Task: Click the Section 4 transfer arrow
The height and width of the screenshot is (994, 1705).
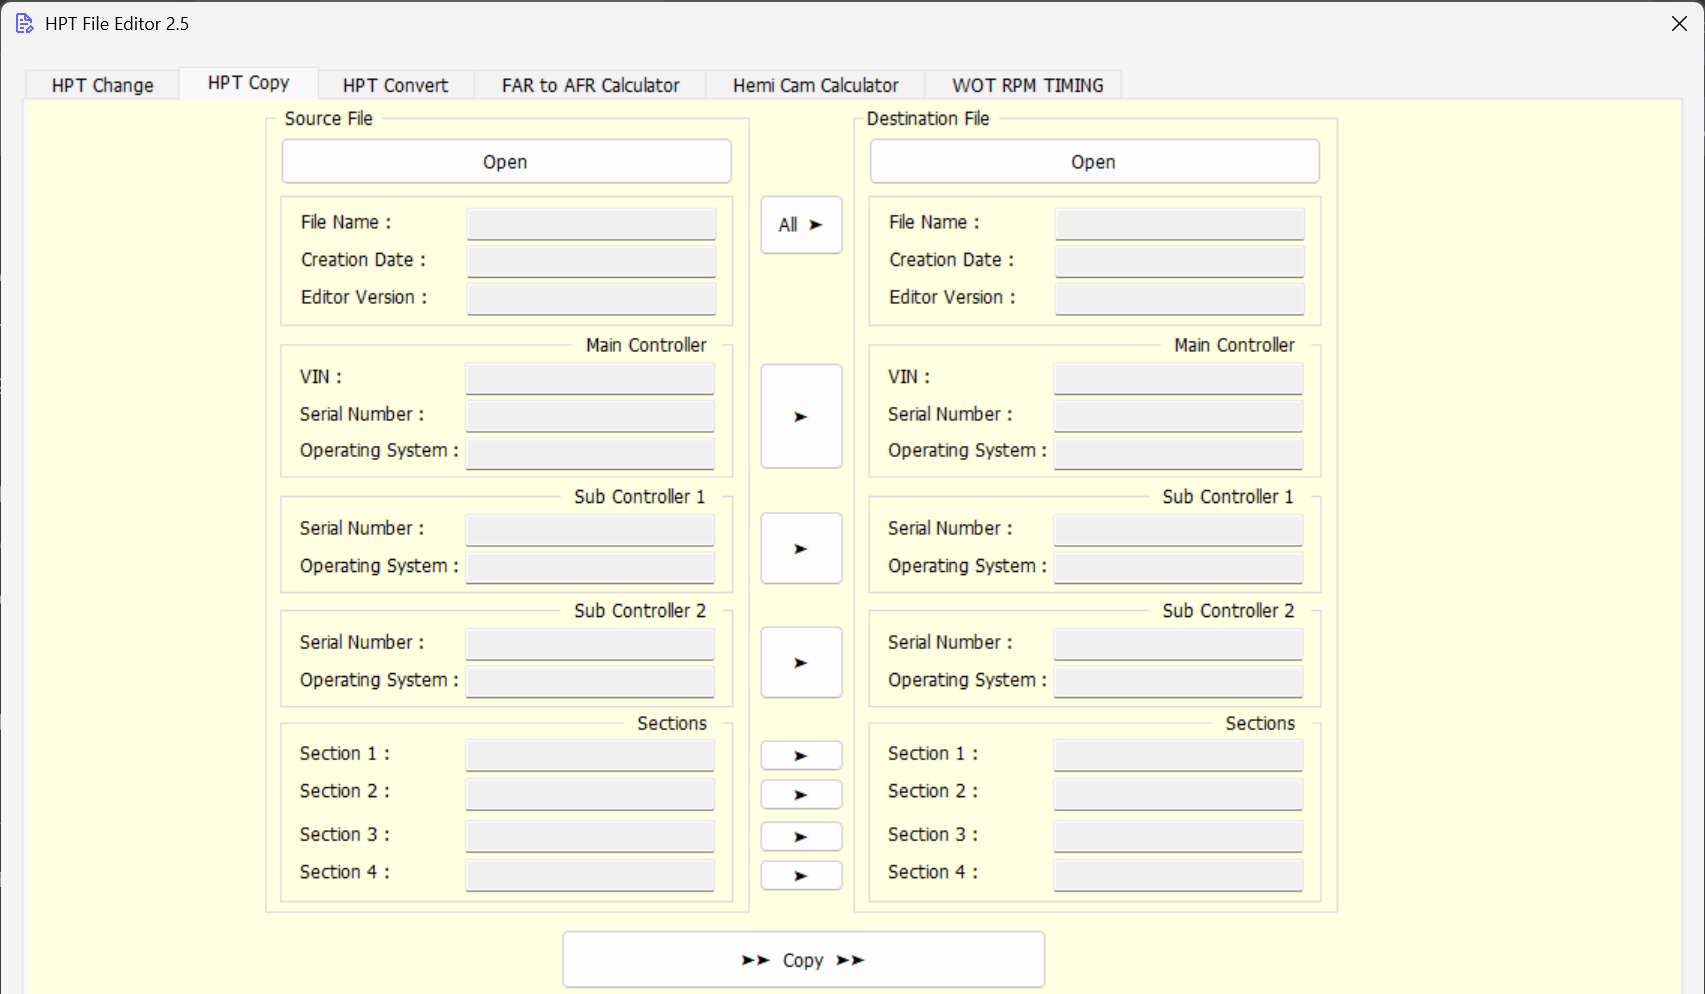Action: 800,875
